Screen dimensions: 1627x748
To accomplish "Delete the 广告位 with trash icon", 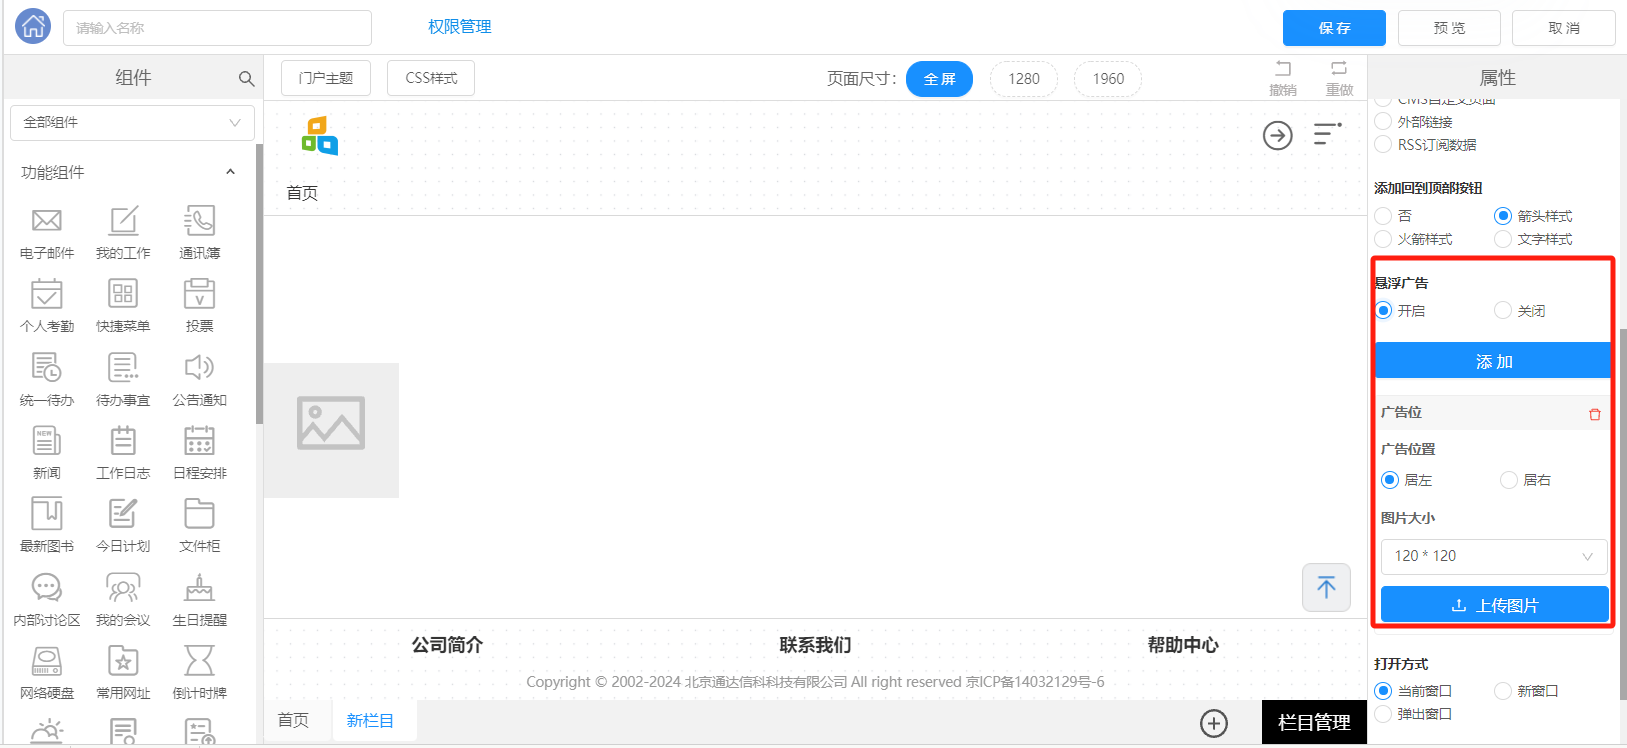I will coord(1594,414).
